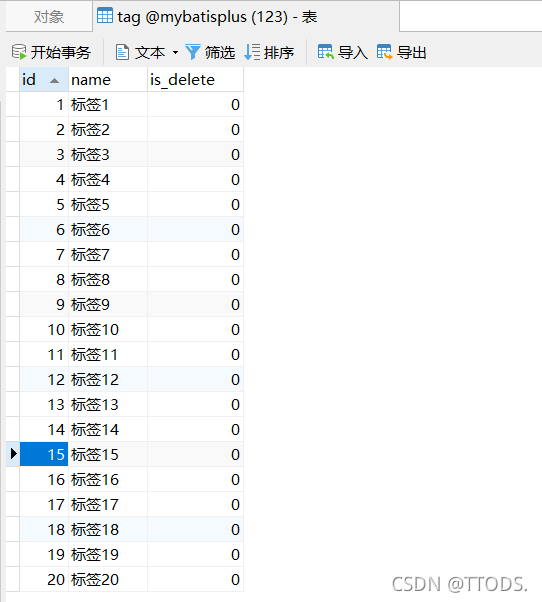The height and width of the screenshot is (602, 542).
Task: Select the cell containing 标签7
Action: (x=108, y=255)
